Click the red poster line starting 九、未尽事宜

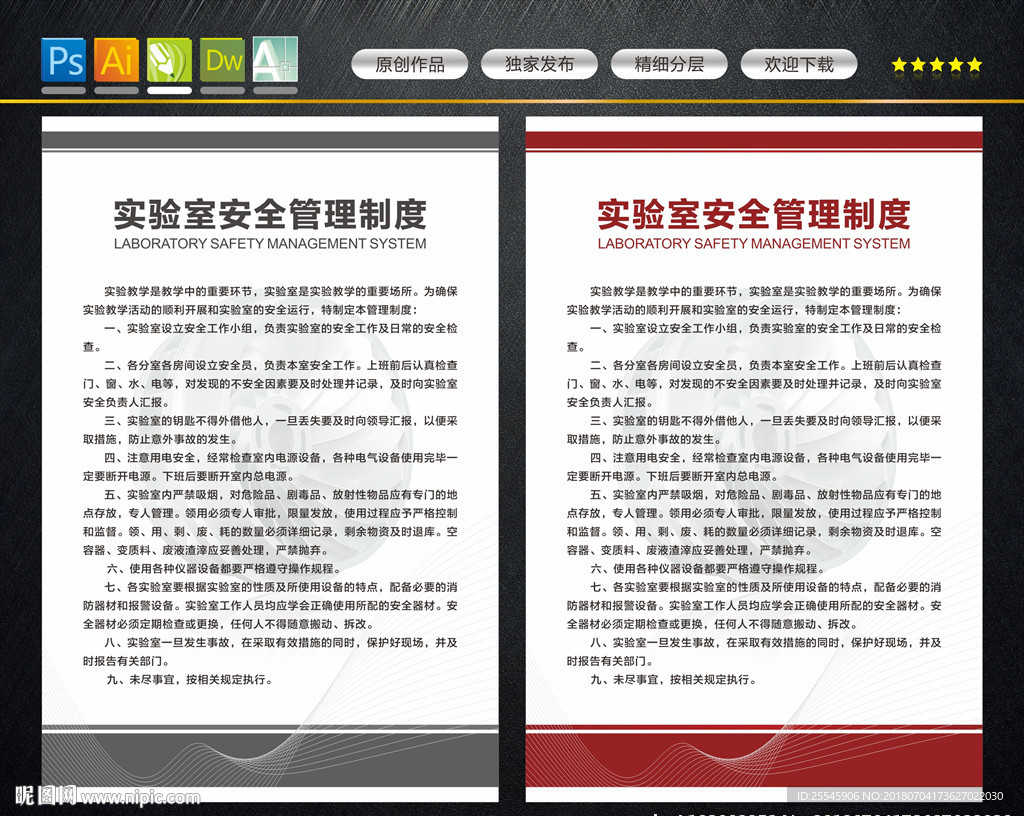673,680
